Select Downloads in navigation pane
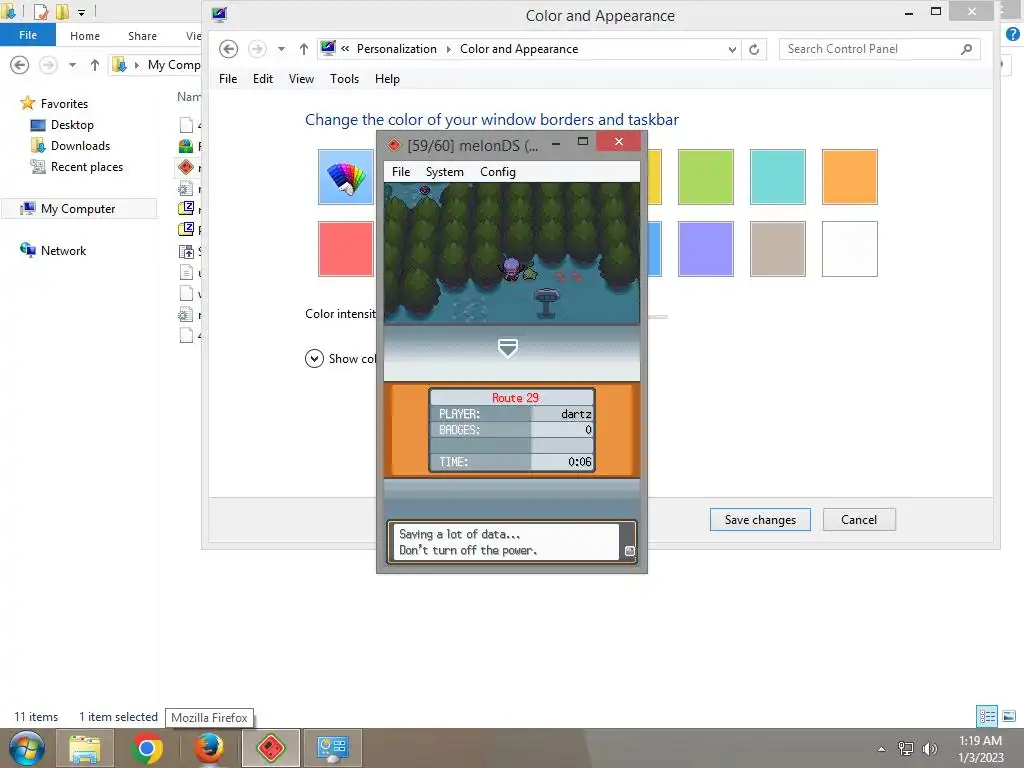The image size is (1024, 768). click(80, 146)
